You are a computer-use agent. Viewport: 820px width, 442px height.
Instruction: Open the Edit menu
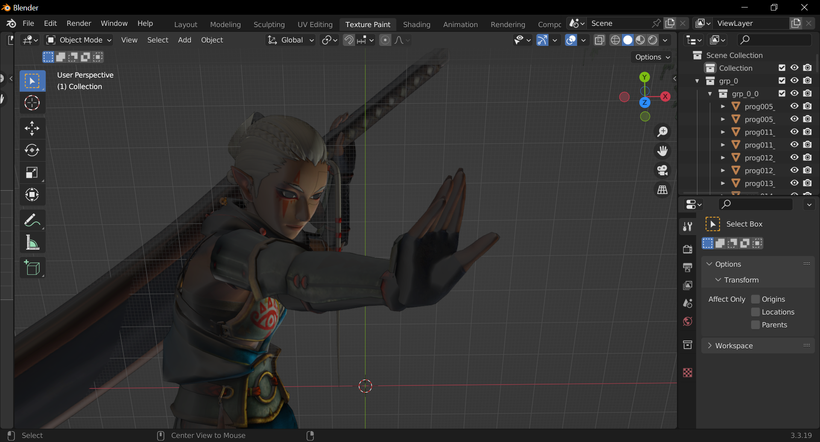pyautogui.click(x=50, y=24)
